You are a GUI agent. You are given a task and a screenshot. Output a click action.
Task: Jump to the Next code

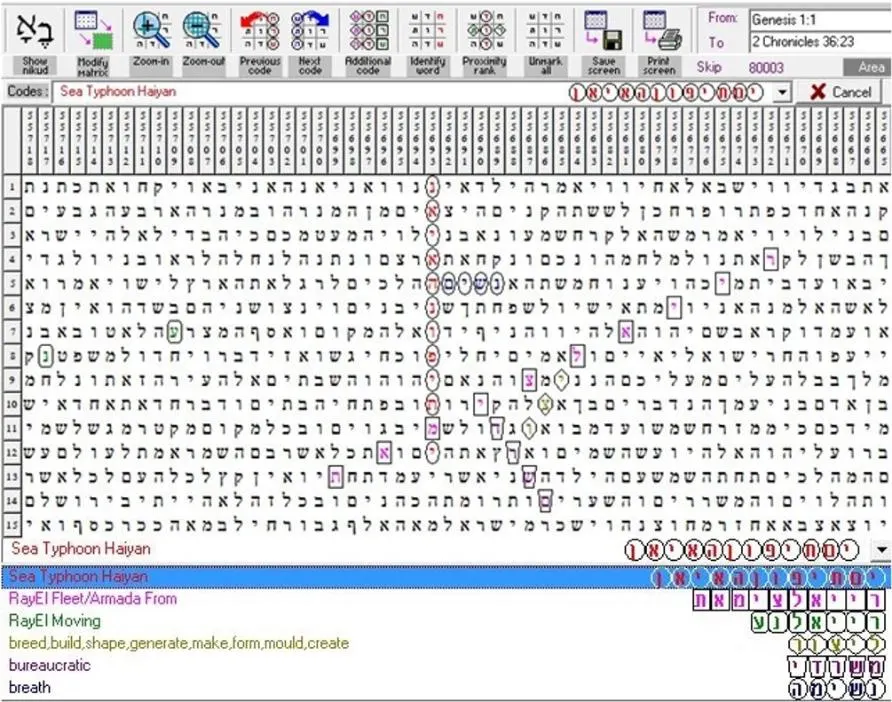coord(310,30)
